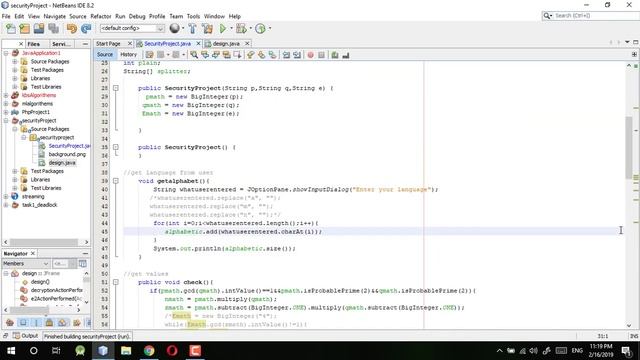The height and width of the screenshot is (360, 640).
Task: Click the Profile Project toolbar icon
Action: [260, 28]
